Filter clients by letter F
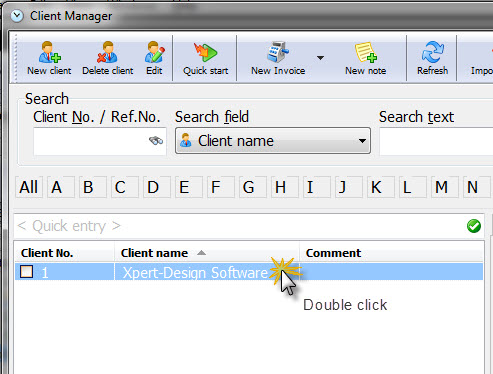493x374 pixels. pyautogui.click(x=221, y=187)
